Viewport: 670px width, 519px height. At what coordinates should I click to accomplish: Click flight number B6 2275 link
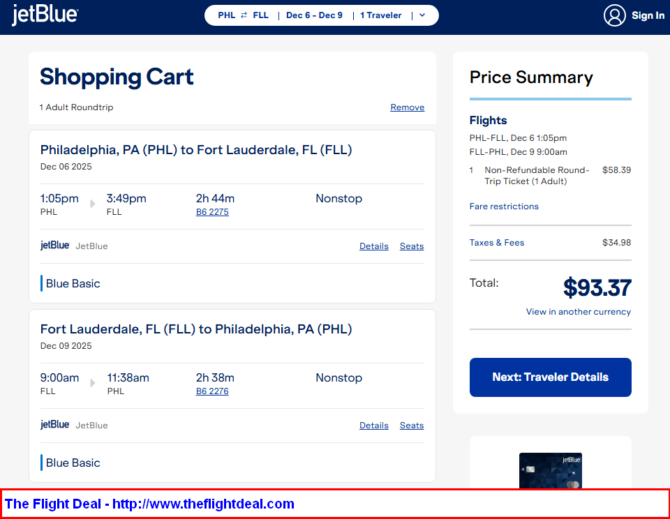click(212, 212)
